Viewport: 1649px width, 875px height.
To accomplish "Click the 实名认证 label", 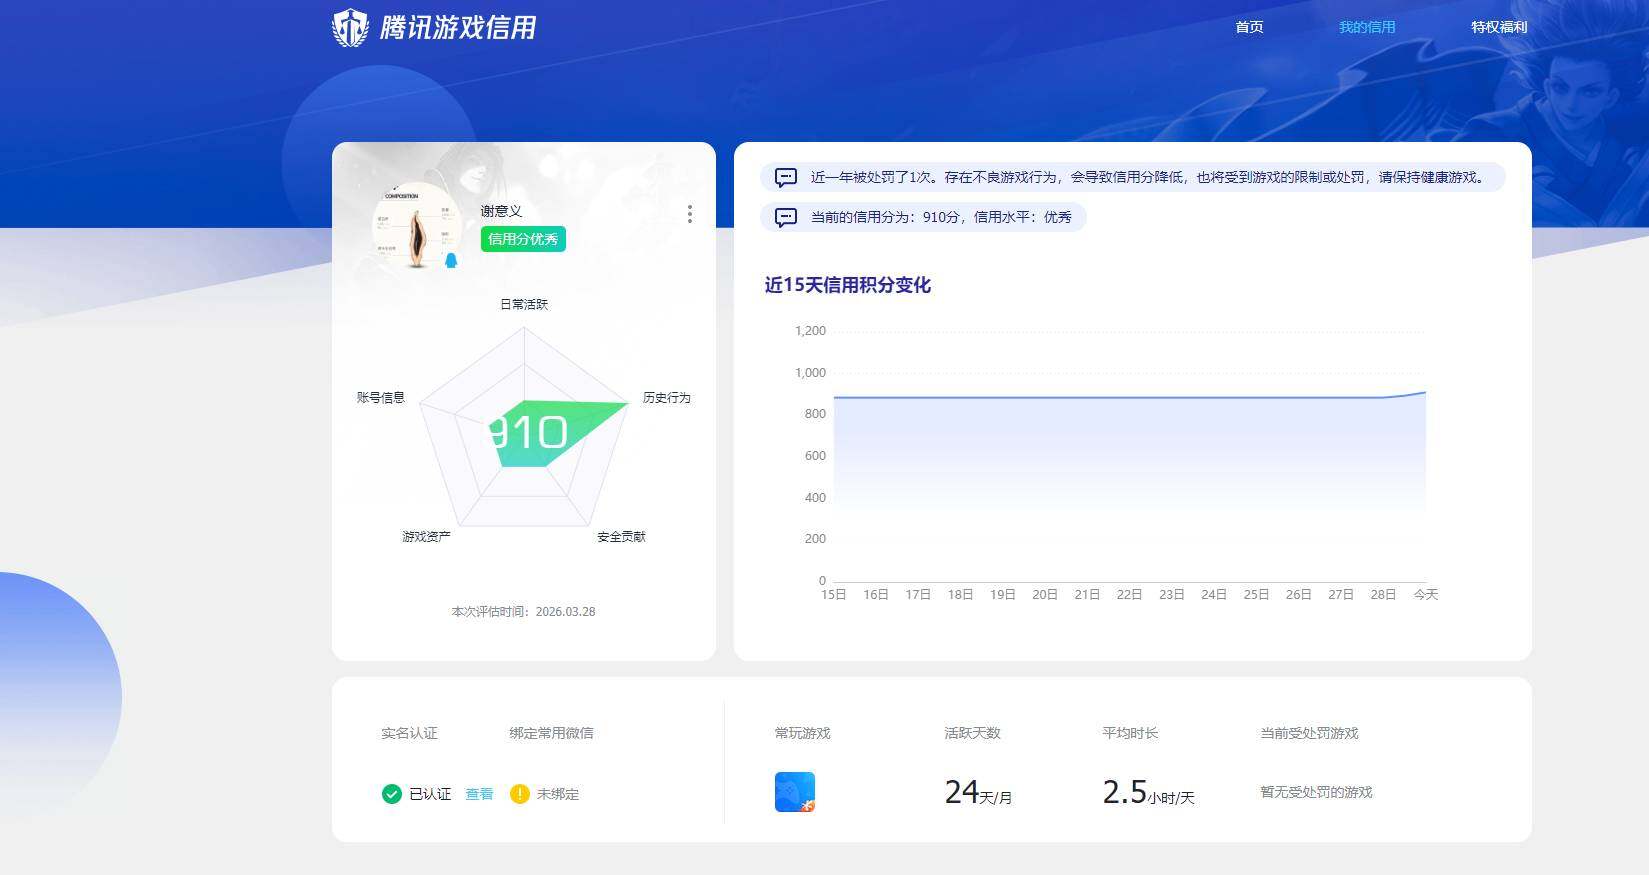I will (409, 733).
